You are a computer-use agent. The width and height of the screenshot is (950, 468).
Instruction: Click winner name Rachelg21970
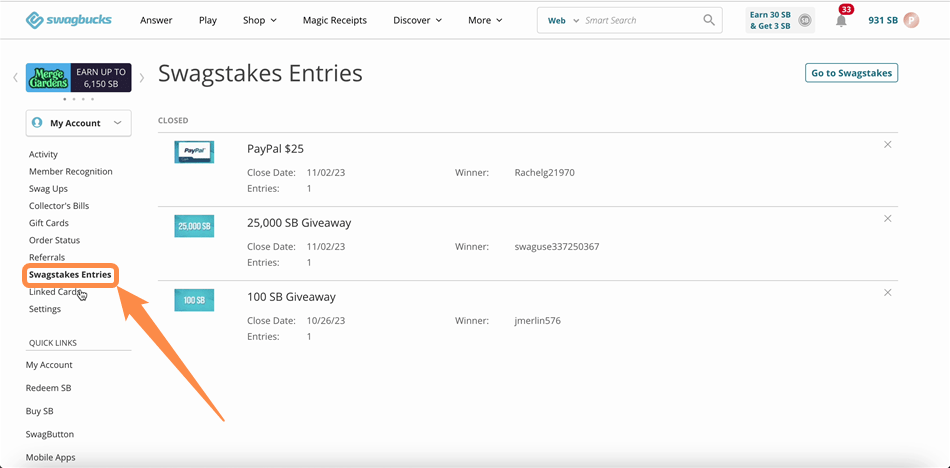click(x=544, y=172)
